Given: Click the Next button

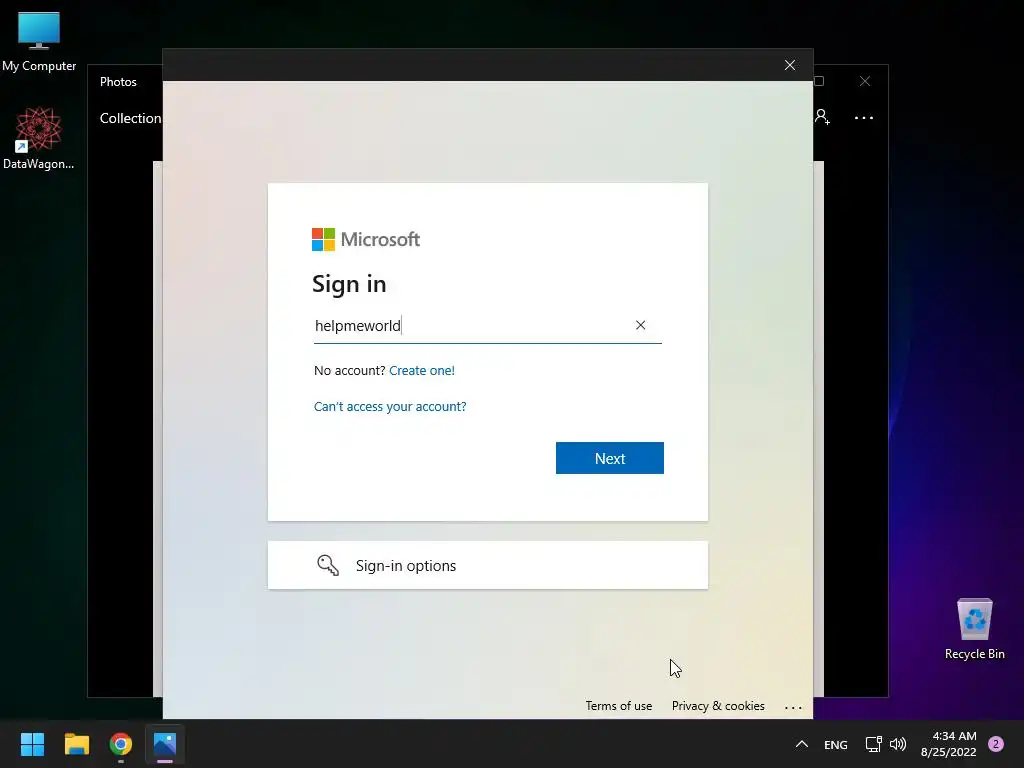Looking at the screenshot, I should point(609,458).
